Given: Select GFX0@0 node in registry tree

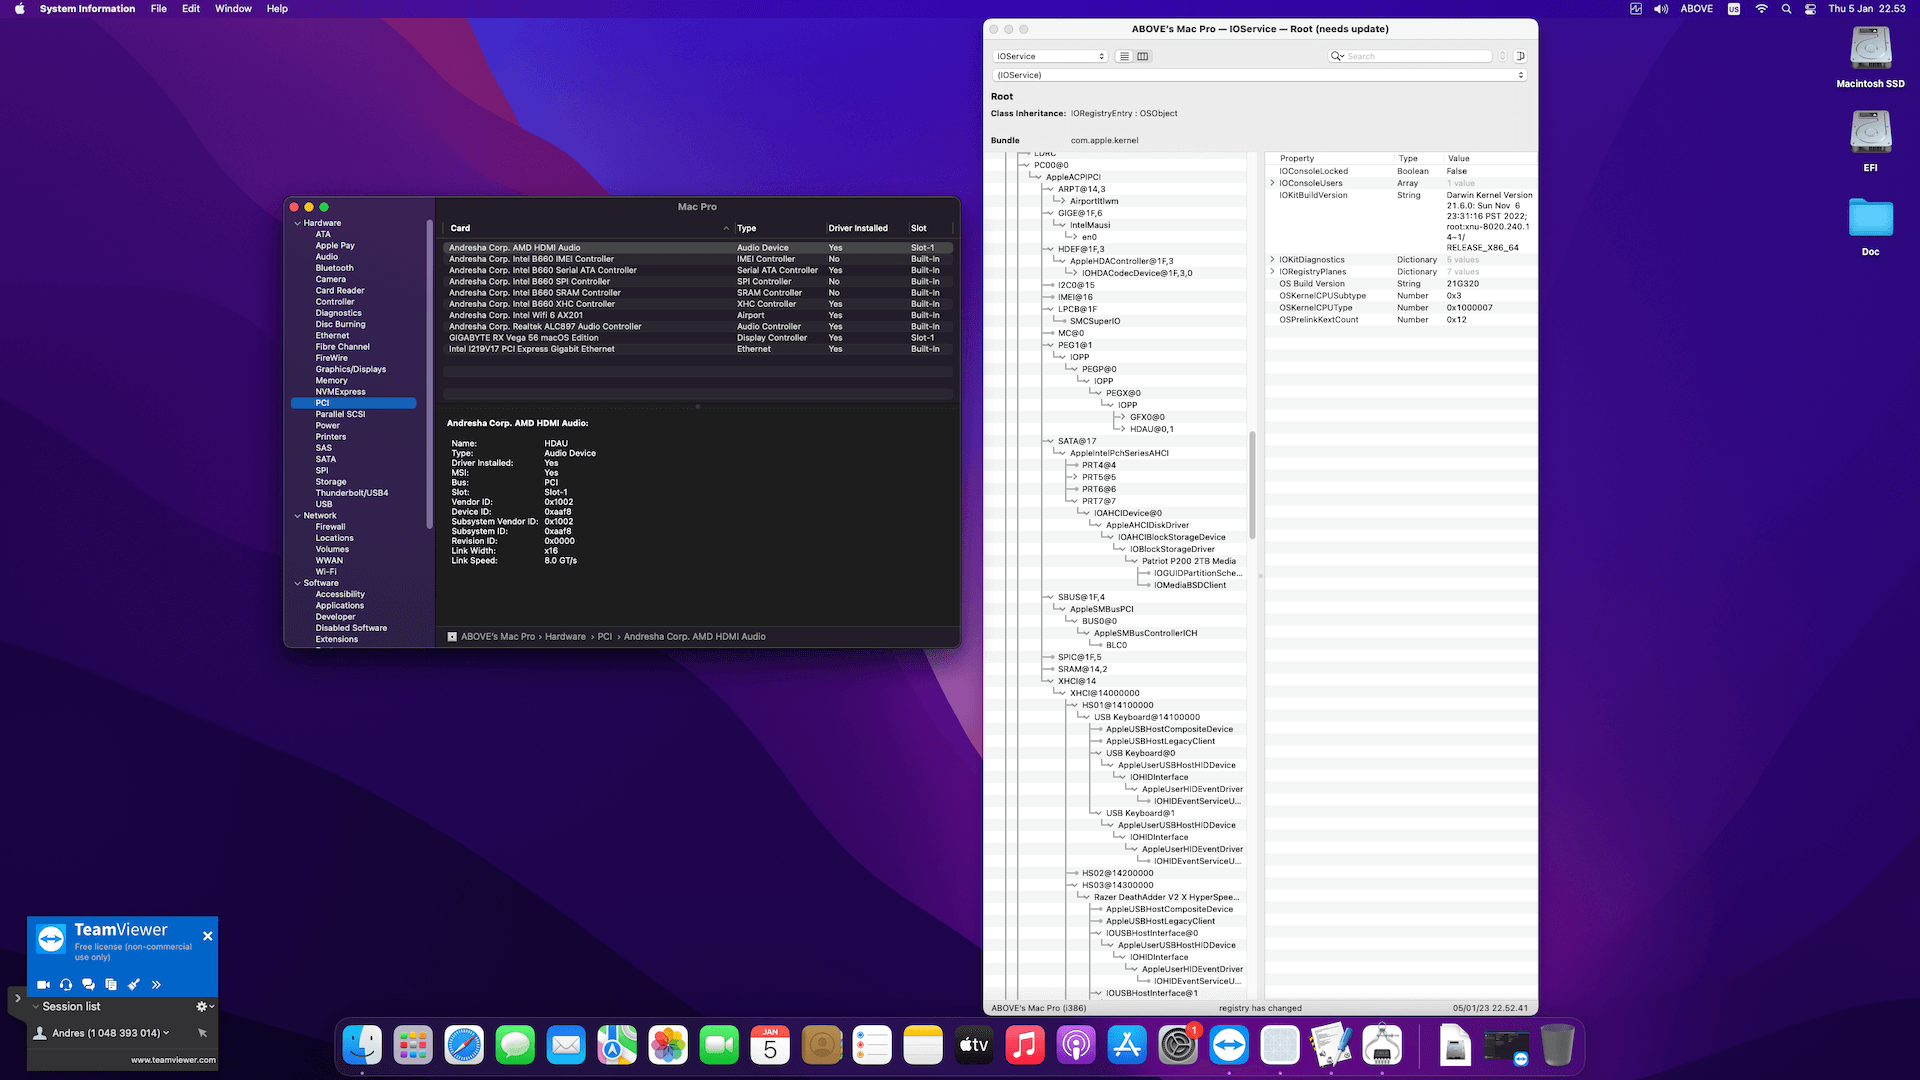Looking at the screenshot, I should click(1147, 418).
